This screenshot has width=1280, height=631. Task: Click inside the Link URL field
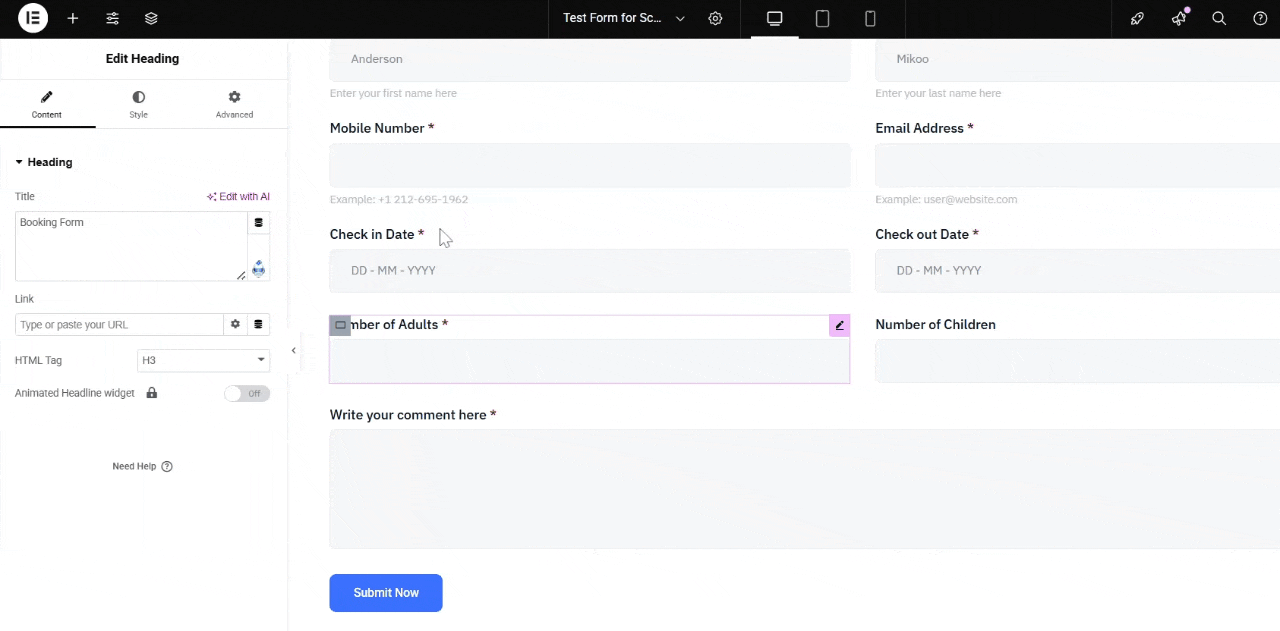coord(118,324)
